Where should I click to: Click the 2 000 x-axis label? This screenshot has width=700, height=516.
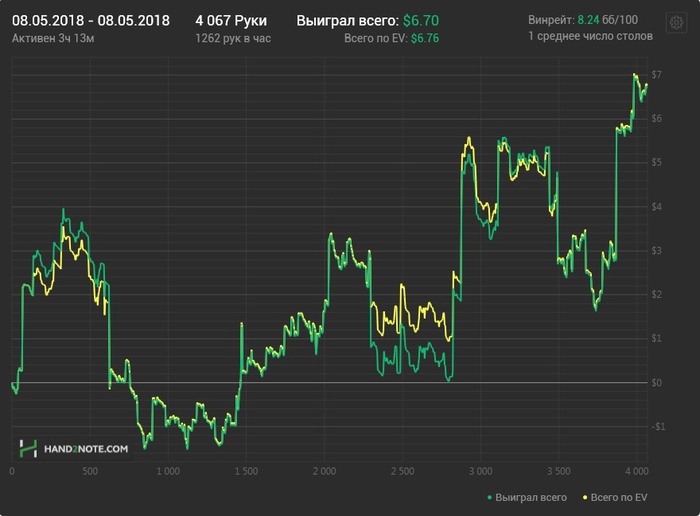coord(325,471)
